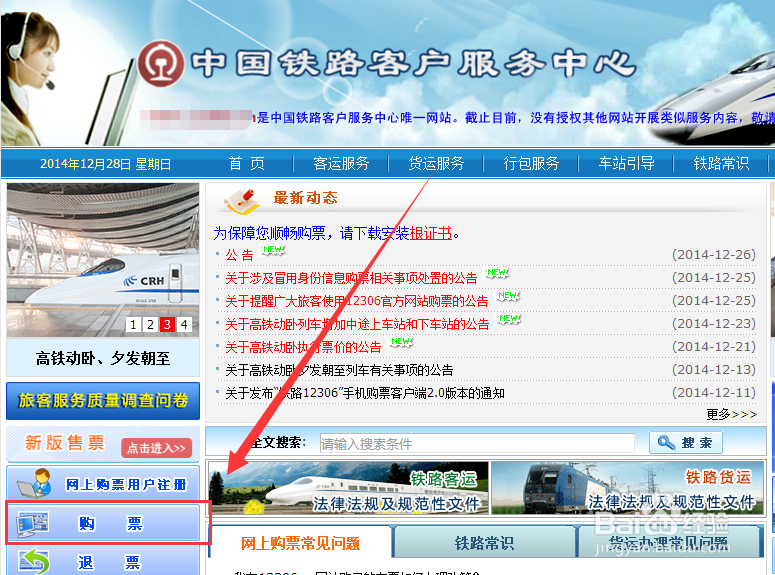
Task: Select highlighted slide 3 in the carousel
Action: (x=167, y=324)
